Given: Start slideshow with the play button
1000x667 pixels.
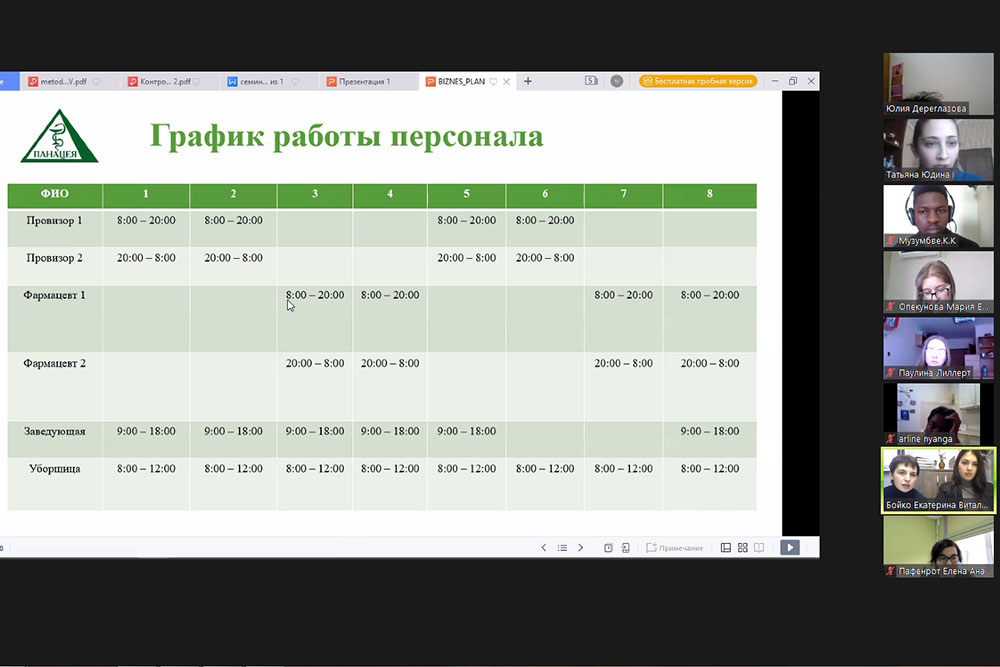Looking at the screenshot, I should pos(790,548).
